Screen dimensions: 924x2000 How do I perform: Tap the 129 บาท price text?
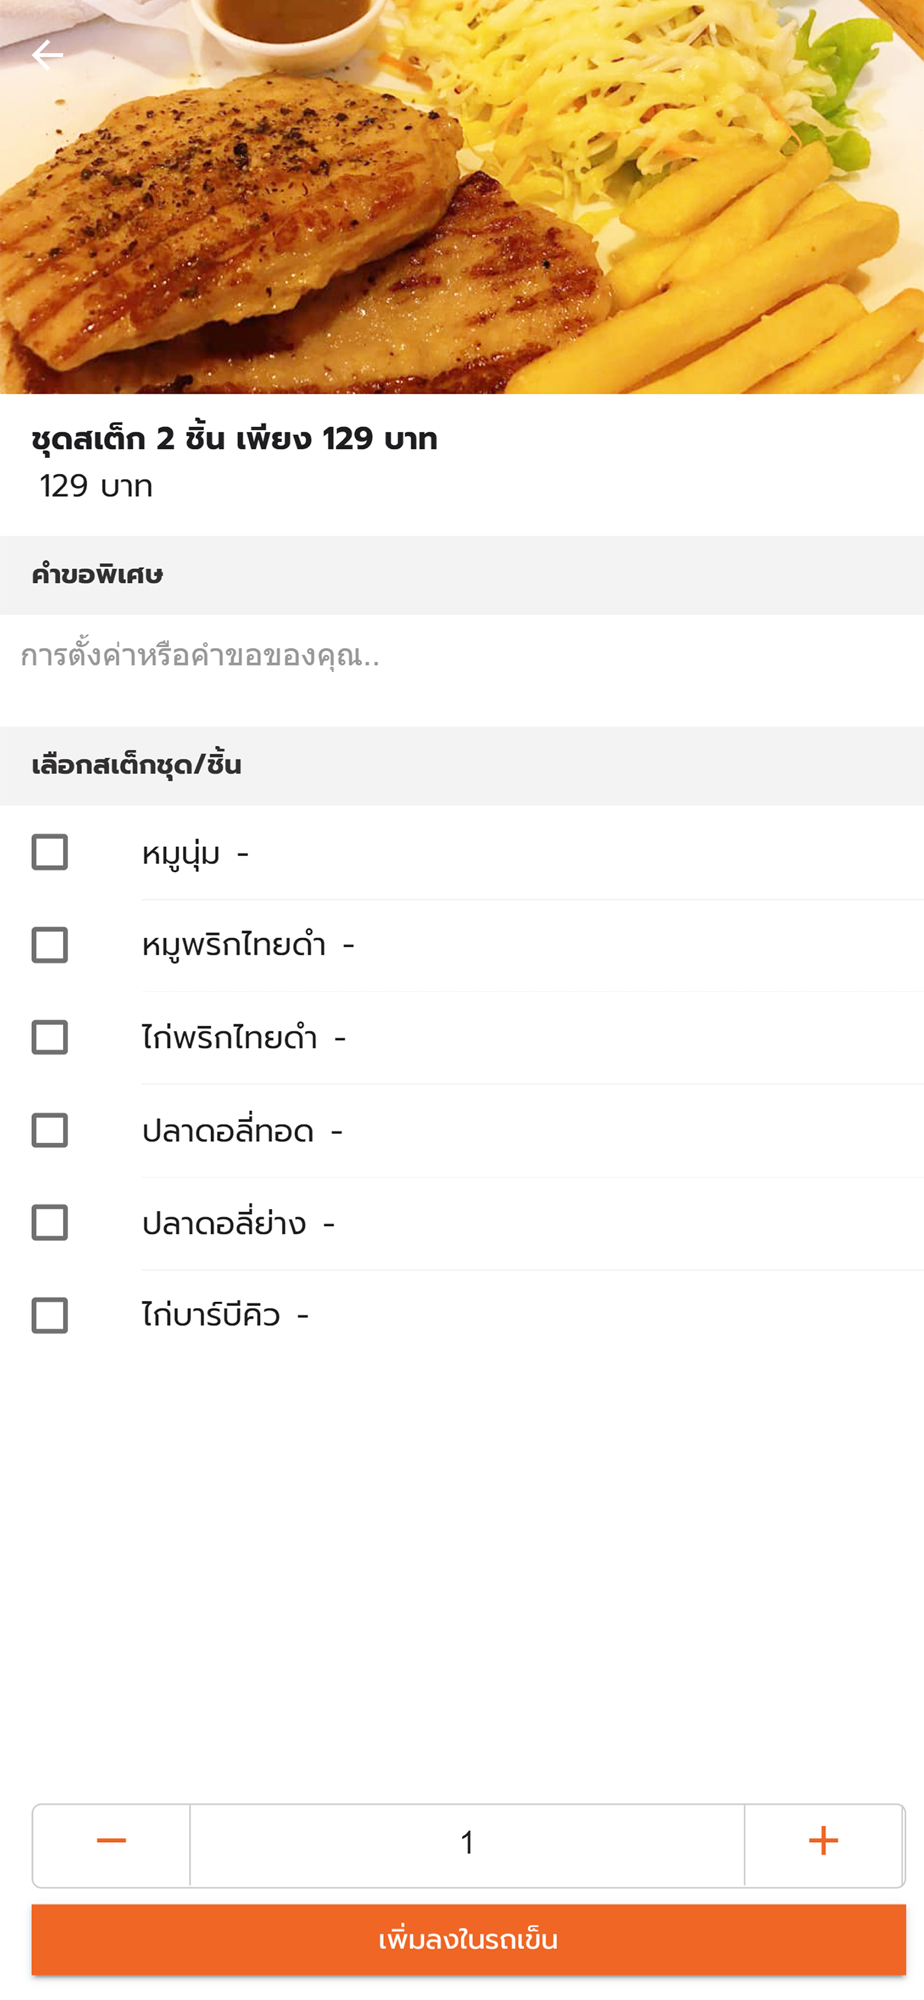(96, 487)
